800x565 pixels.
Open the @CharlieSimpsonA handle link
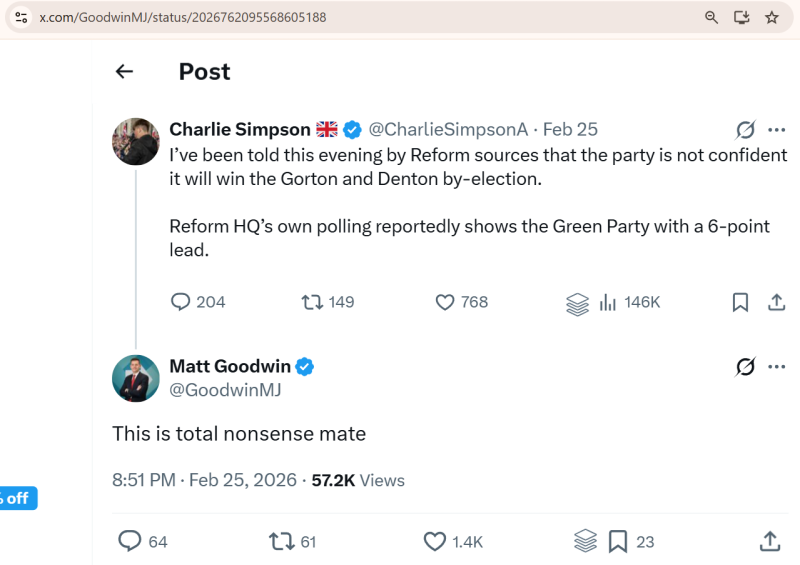pos(448,130)
